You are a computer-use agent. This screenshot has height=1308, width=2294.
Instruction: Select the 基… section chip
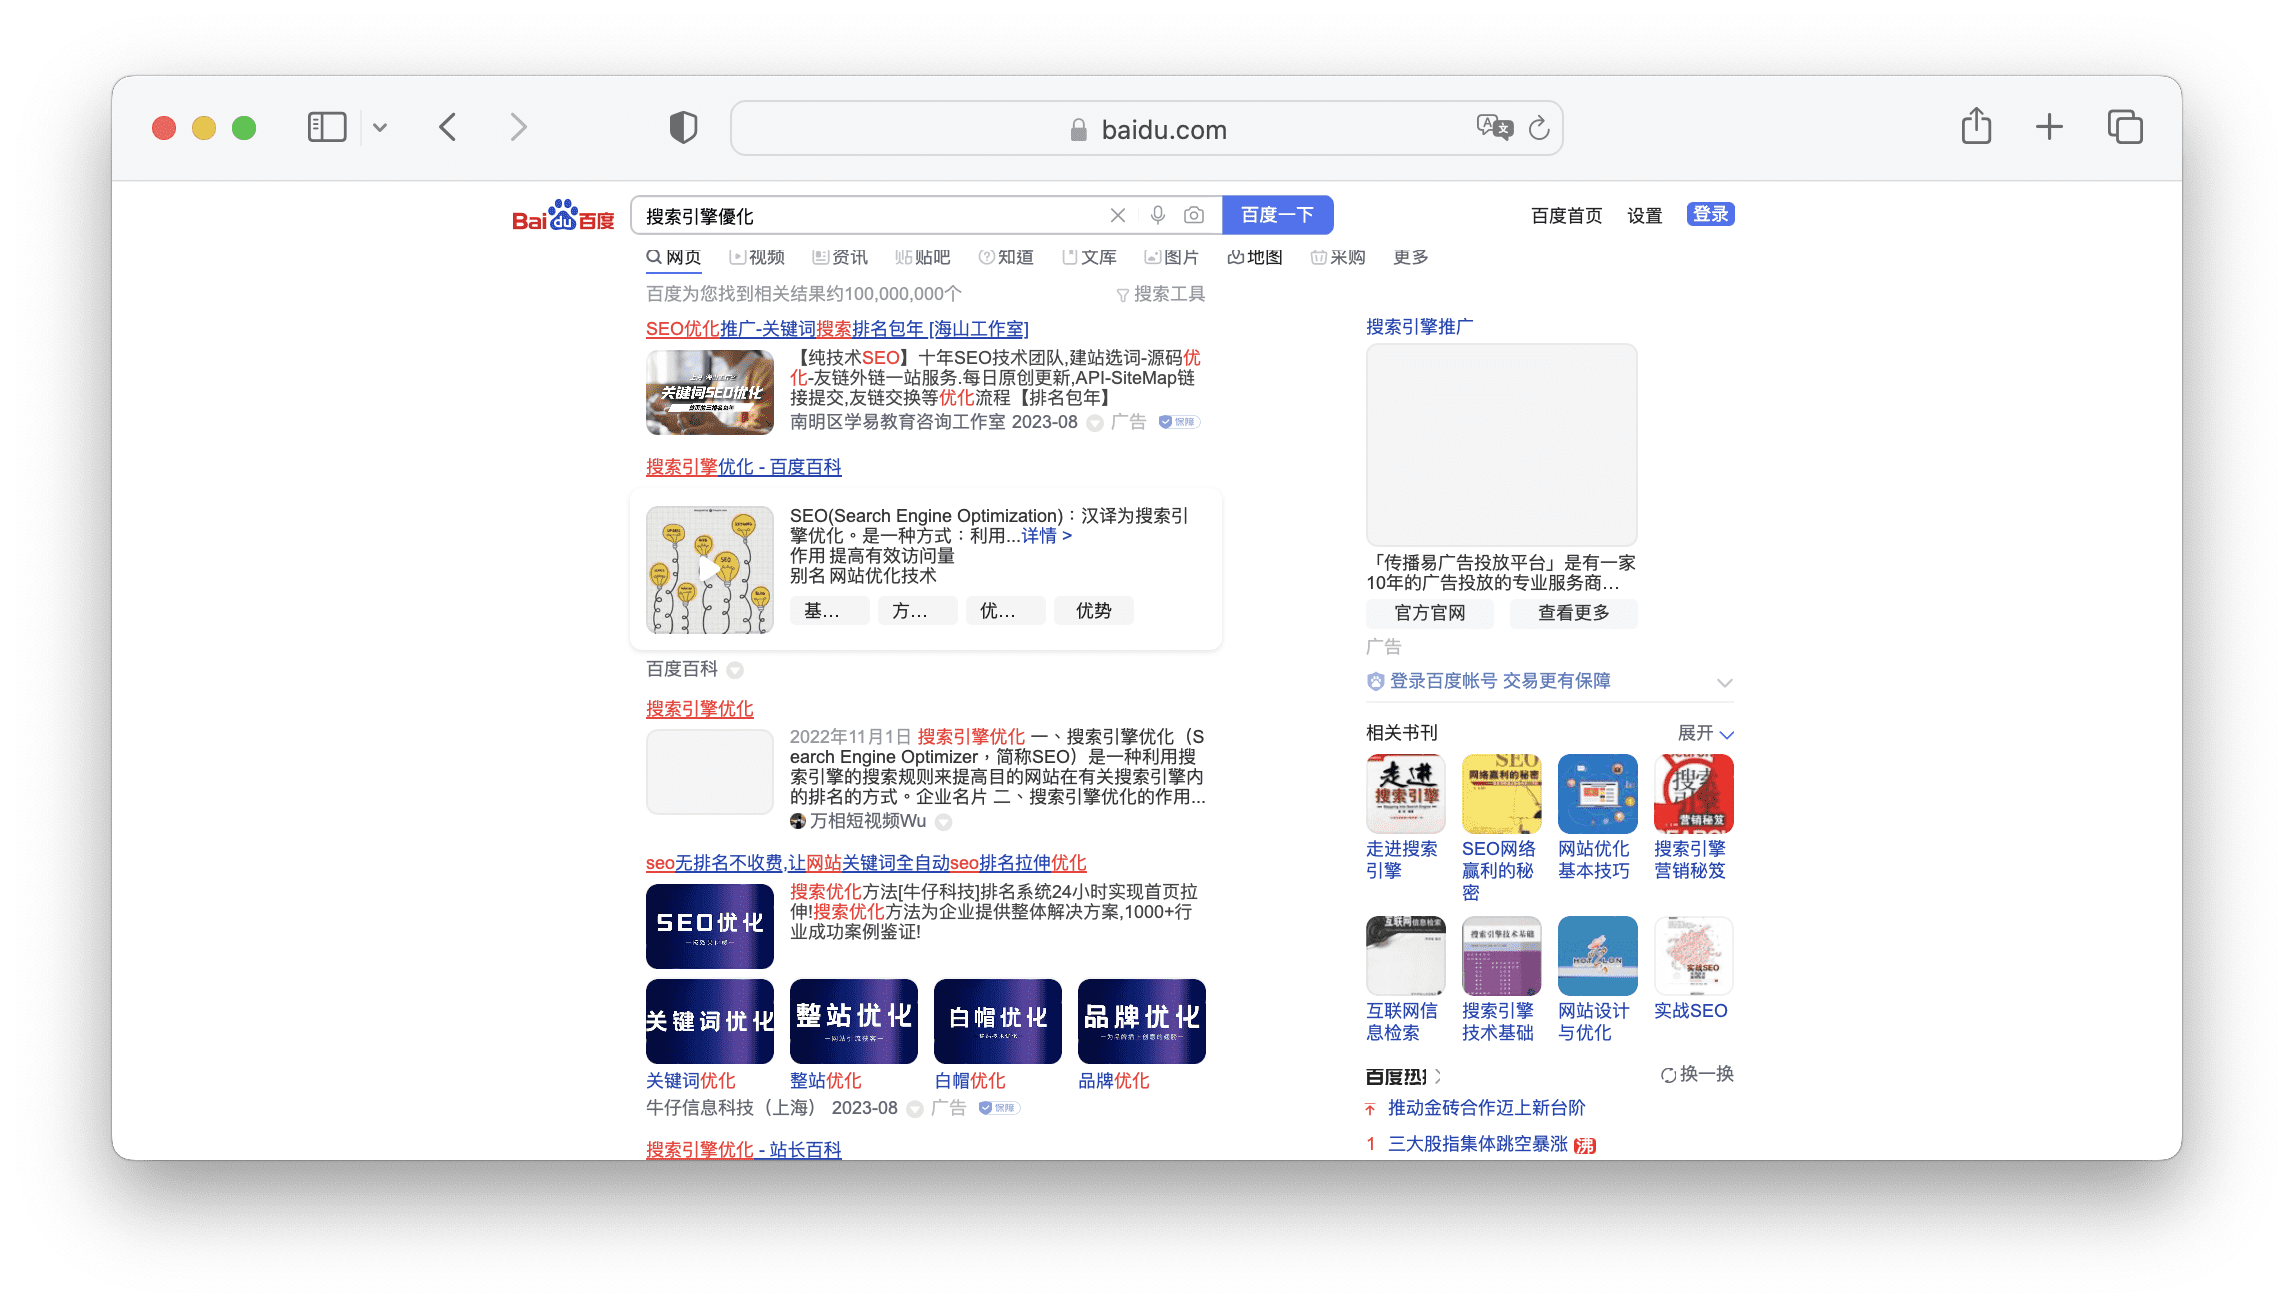tap(829, 611)
